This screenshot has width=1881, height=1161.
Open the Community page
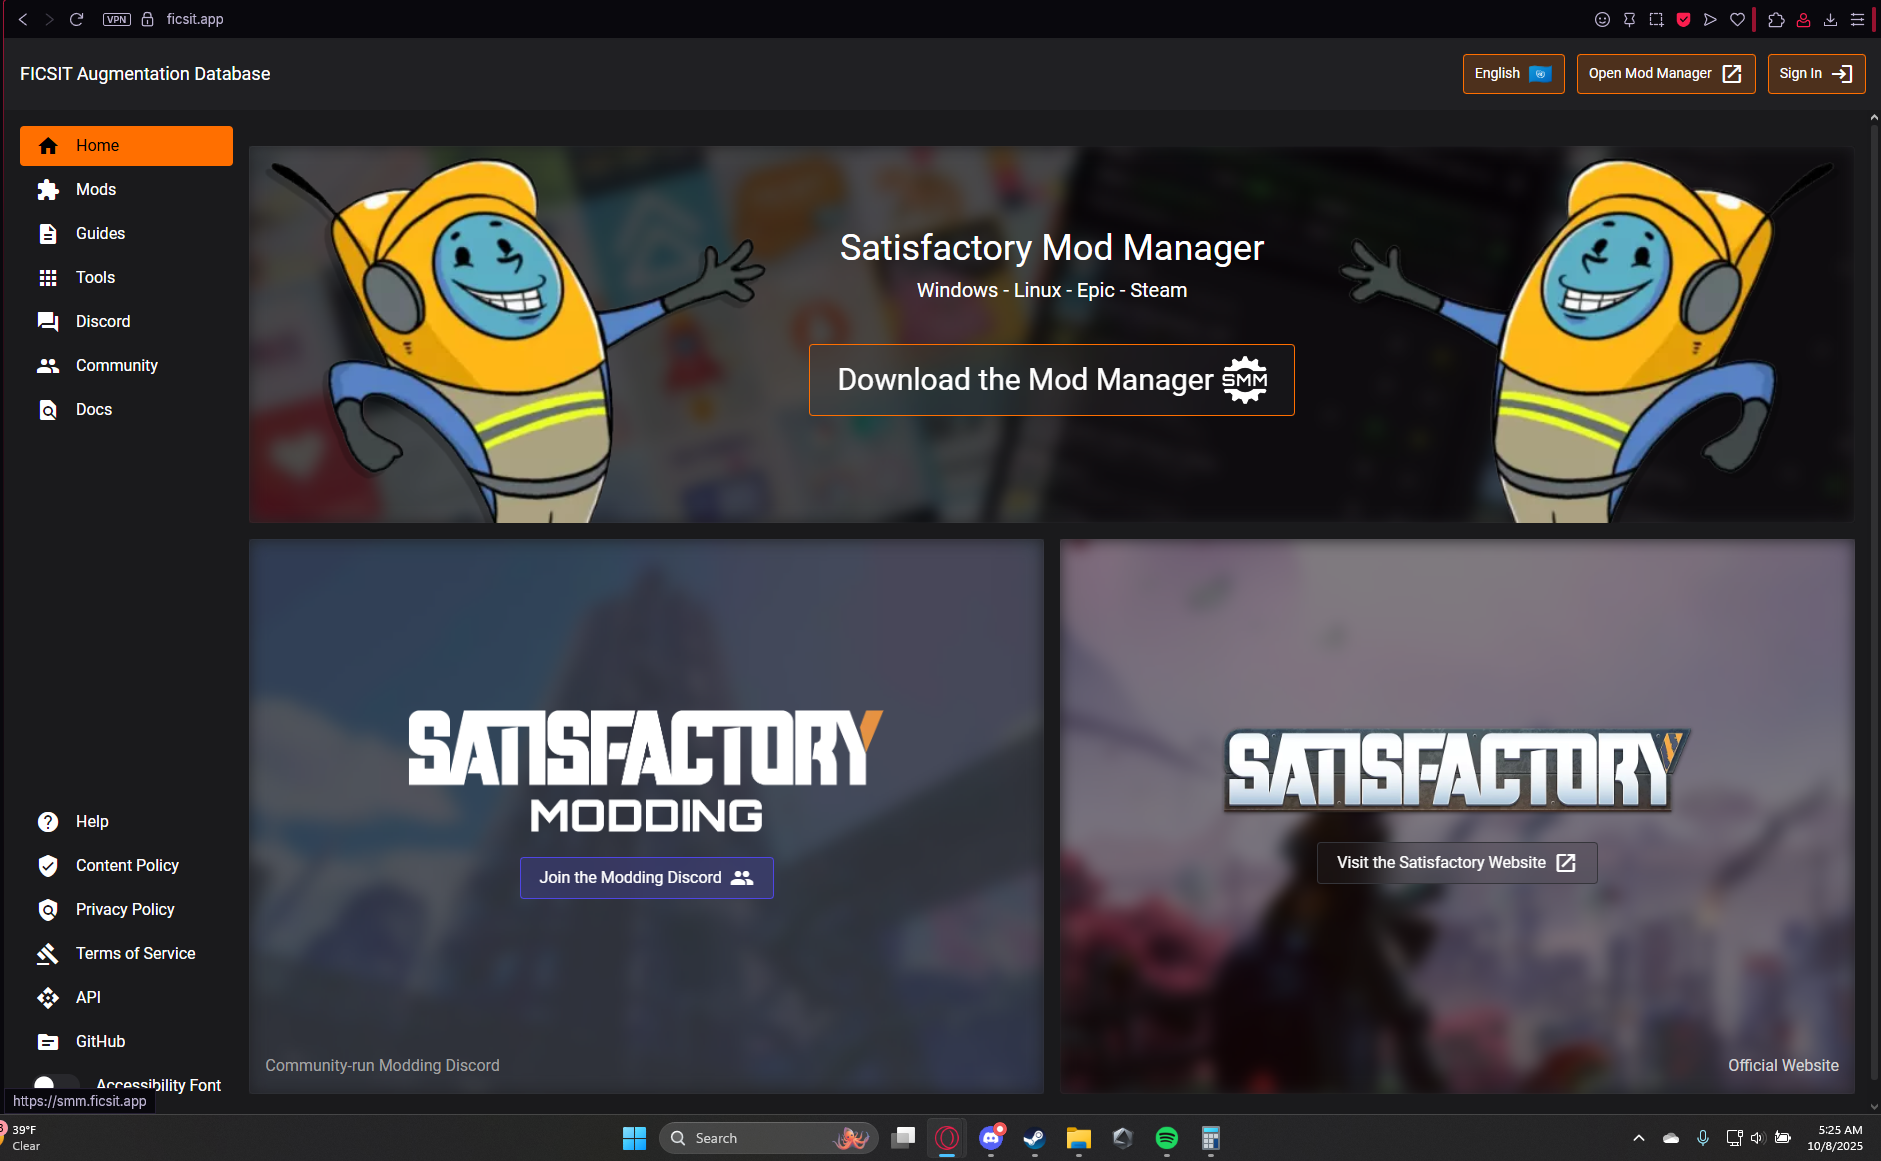point(126,366)
